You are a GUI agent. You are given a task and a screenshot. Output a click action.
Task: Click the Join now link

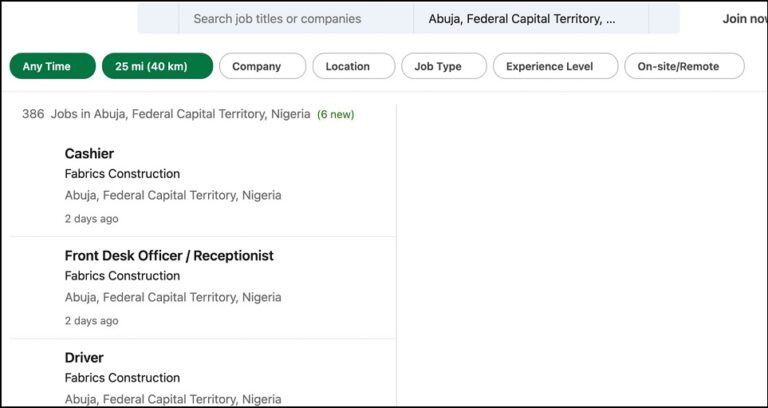pyautogui.click(x=744, y=18)
